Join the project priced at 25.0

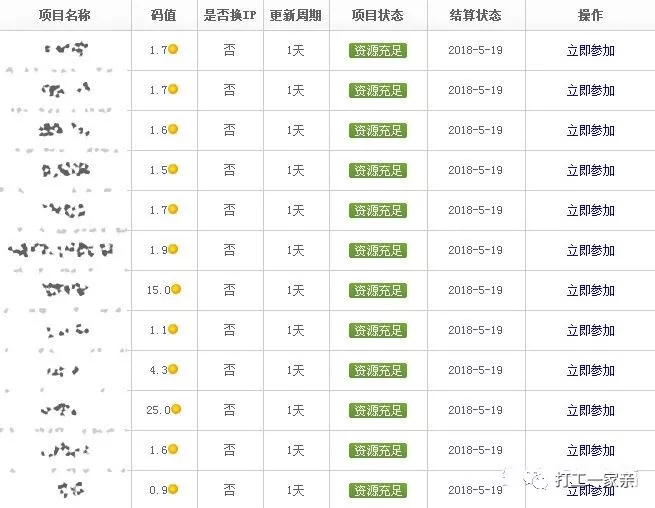click(590, 411)
